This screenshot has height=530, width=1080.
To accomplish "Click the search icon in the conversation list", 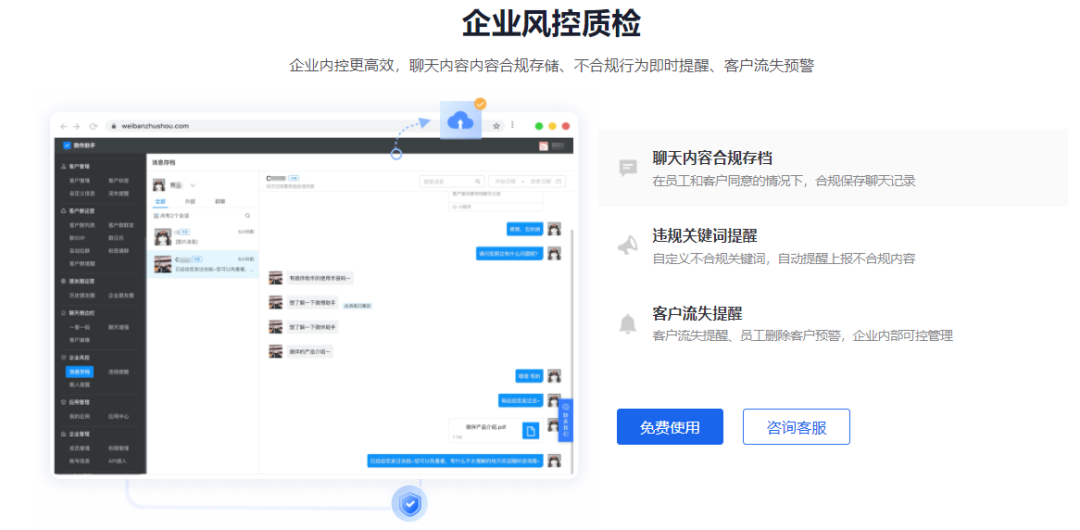I will click(248, 216).
